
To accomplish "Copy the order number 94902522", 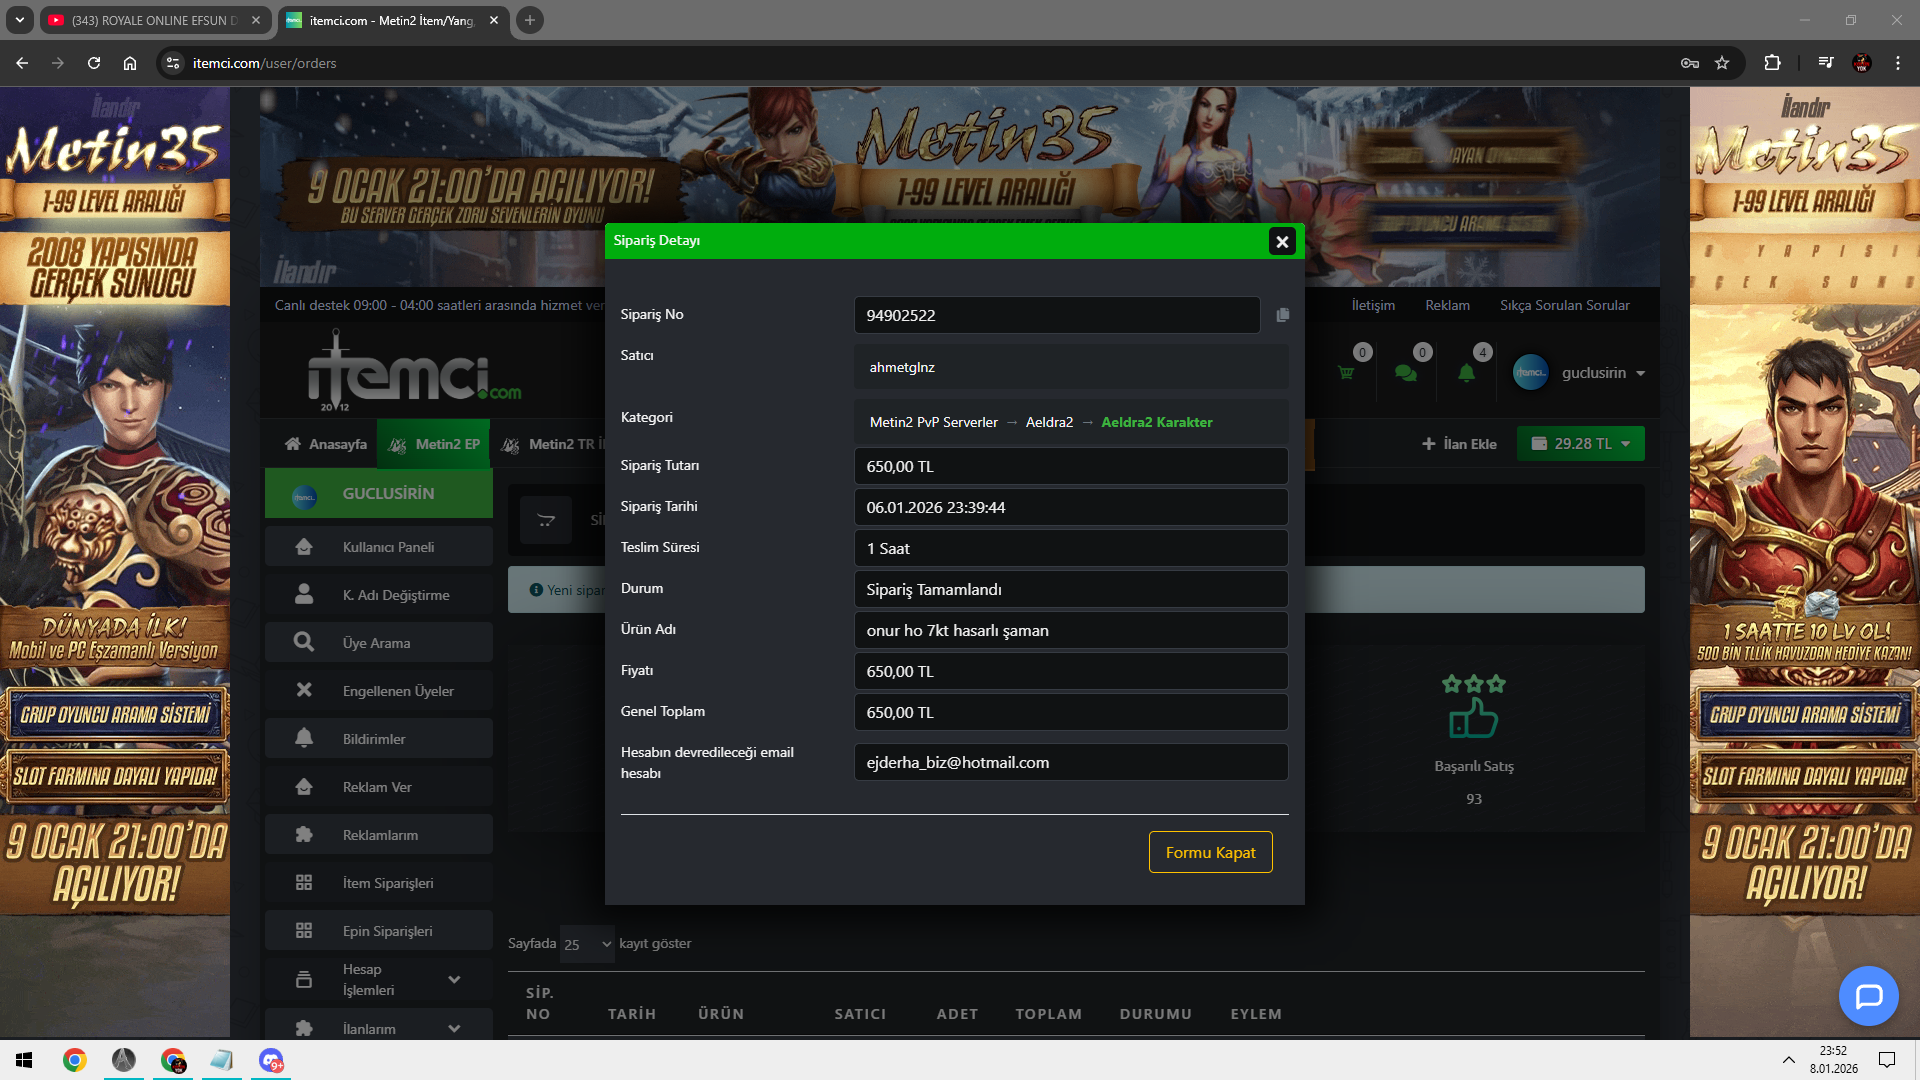I will [1283, 315].
